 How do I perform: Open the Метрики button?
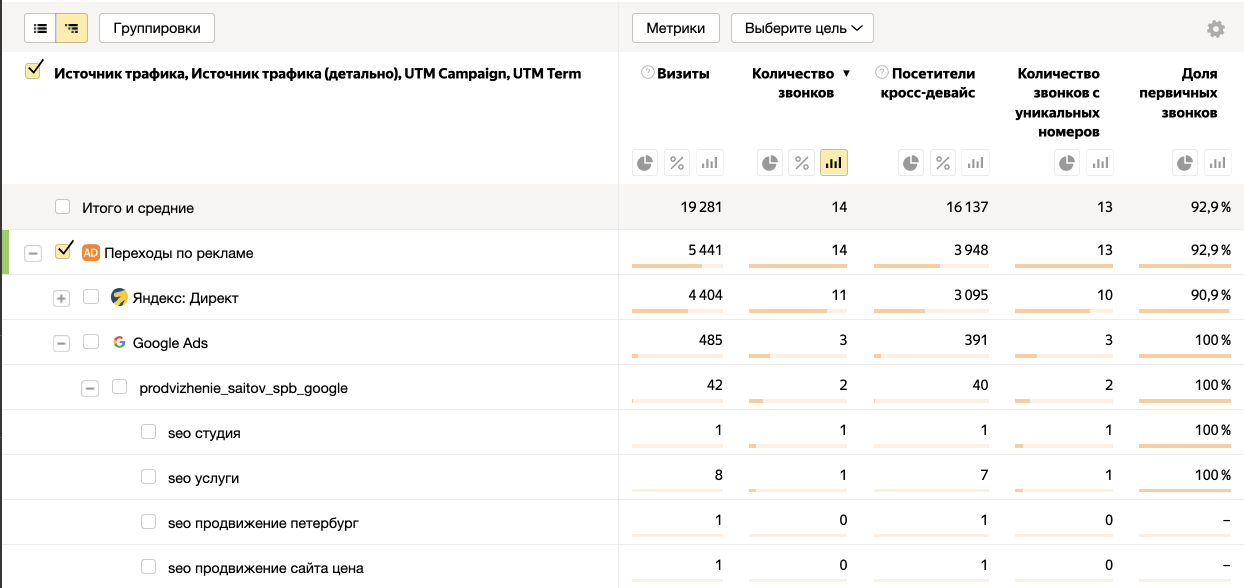click(676, 28)
